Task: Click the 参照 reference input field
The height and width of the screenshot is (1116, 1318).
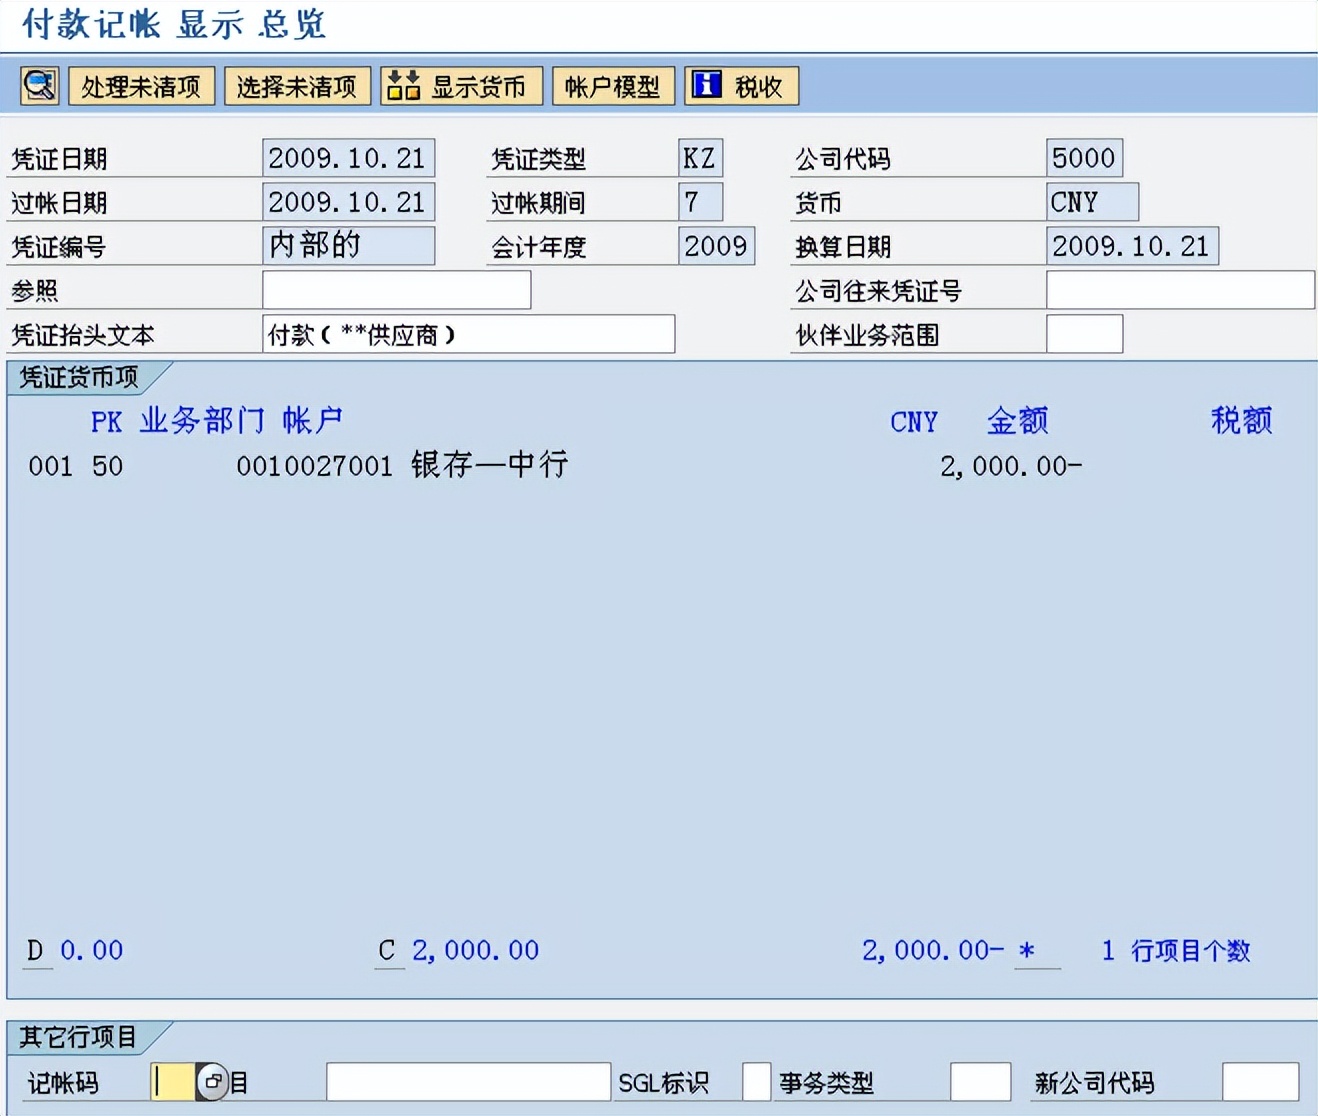Action: point(396,289)
